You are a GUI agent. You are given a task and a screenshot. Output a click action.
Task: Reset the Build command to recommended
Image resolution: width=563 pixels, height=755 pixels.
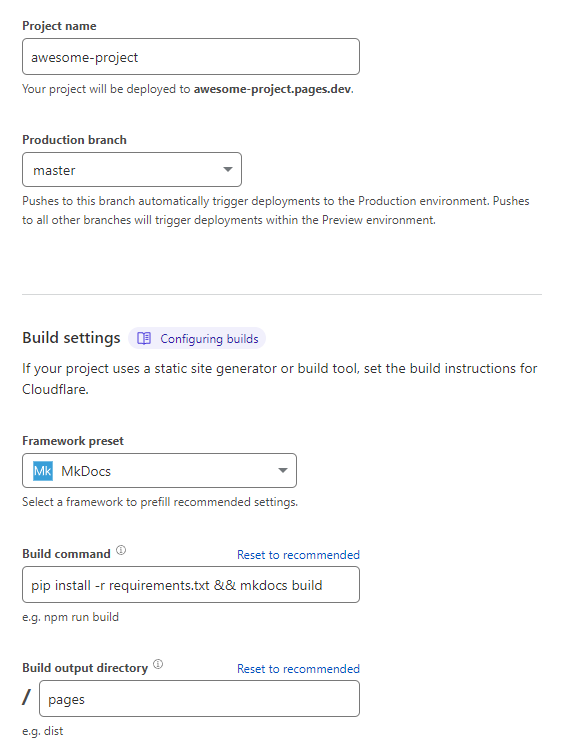tap(298, 555)
